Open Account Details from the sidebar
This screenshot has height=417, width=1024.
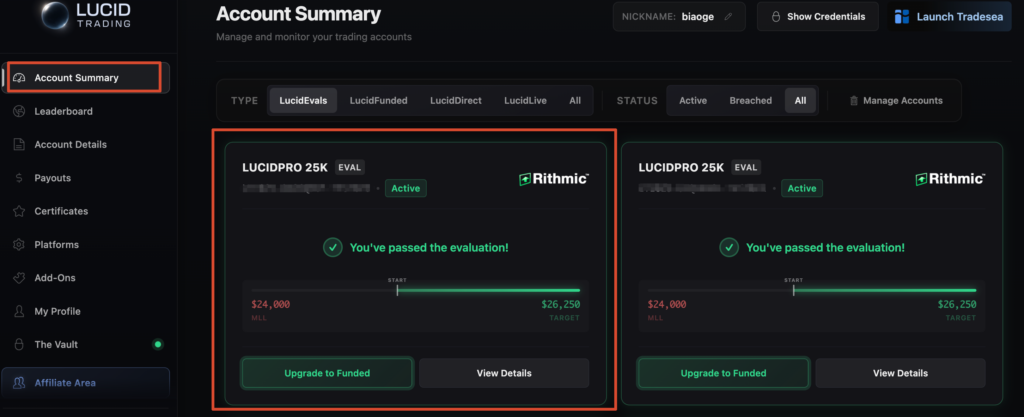70,144
